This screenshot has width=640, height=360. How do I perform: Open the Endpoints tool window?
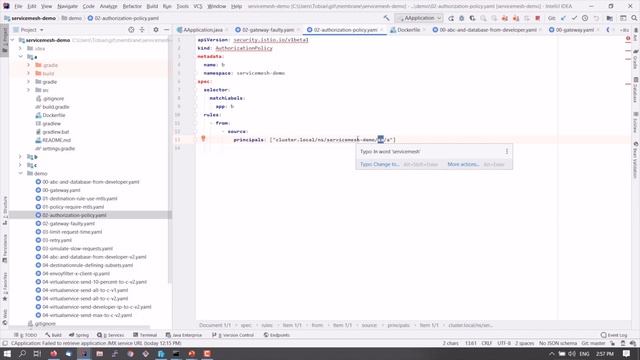277,335
